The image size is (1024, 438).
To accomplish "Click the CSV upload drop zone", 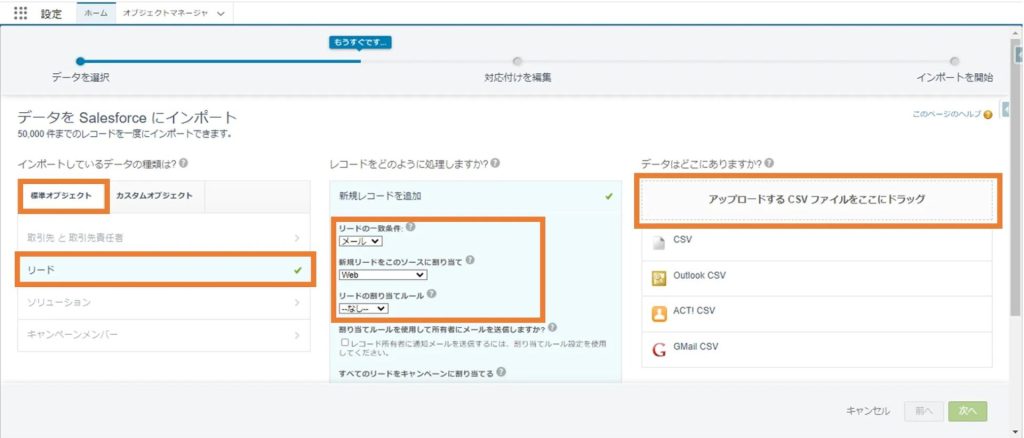I will (816, 200).
